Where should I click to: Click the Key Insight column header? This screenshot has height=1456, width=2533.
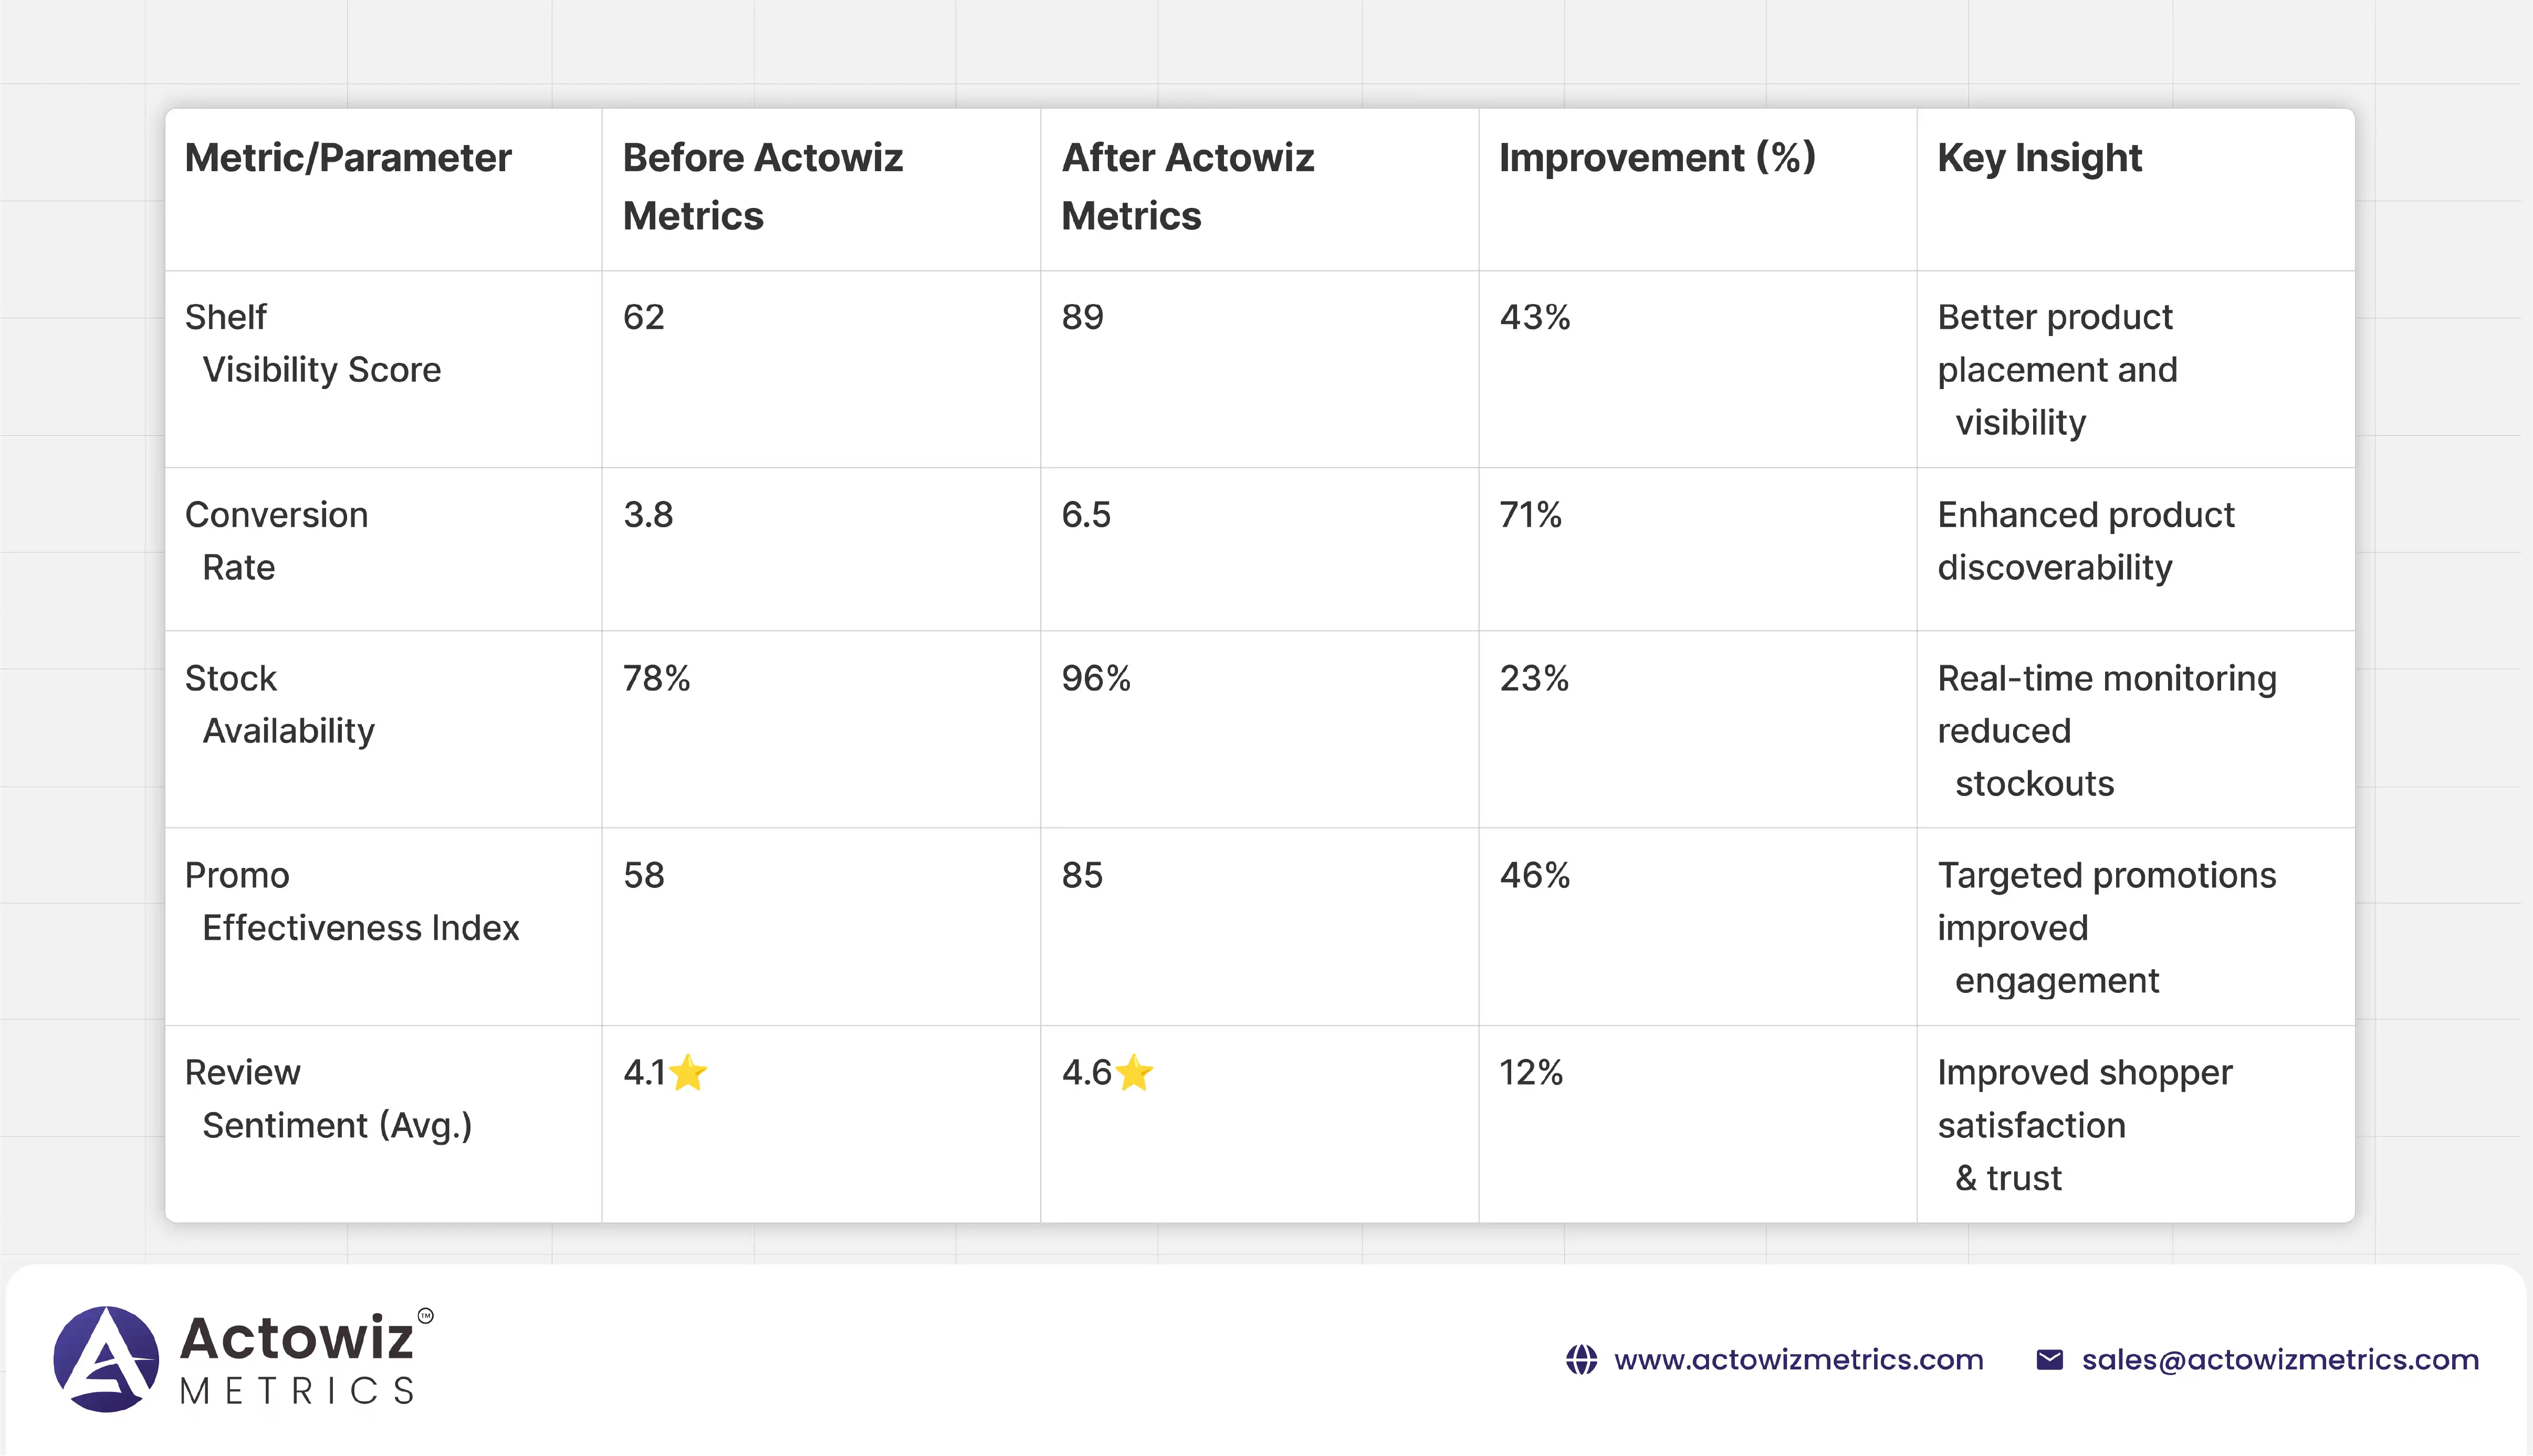coord(2039,158)
